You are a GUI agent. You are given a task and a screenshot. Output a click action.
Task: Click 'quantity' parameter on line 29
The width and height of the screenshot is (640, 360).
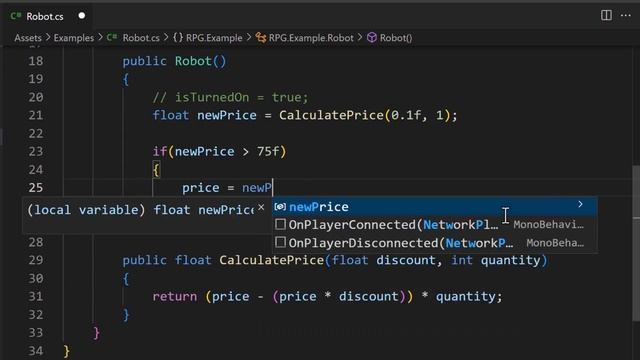[510, 260]
